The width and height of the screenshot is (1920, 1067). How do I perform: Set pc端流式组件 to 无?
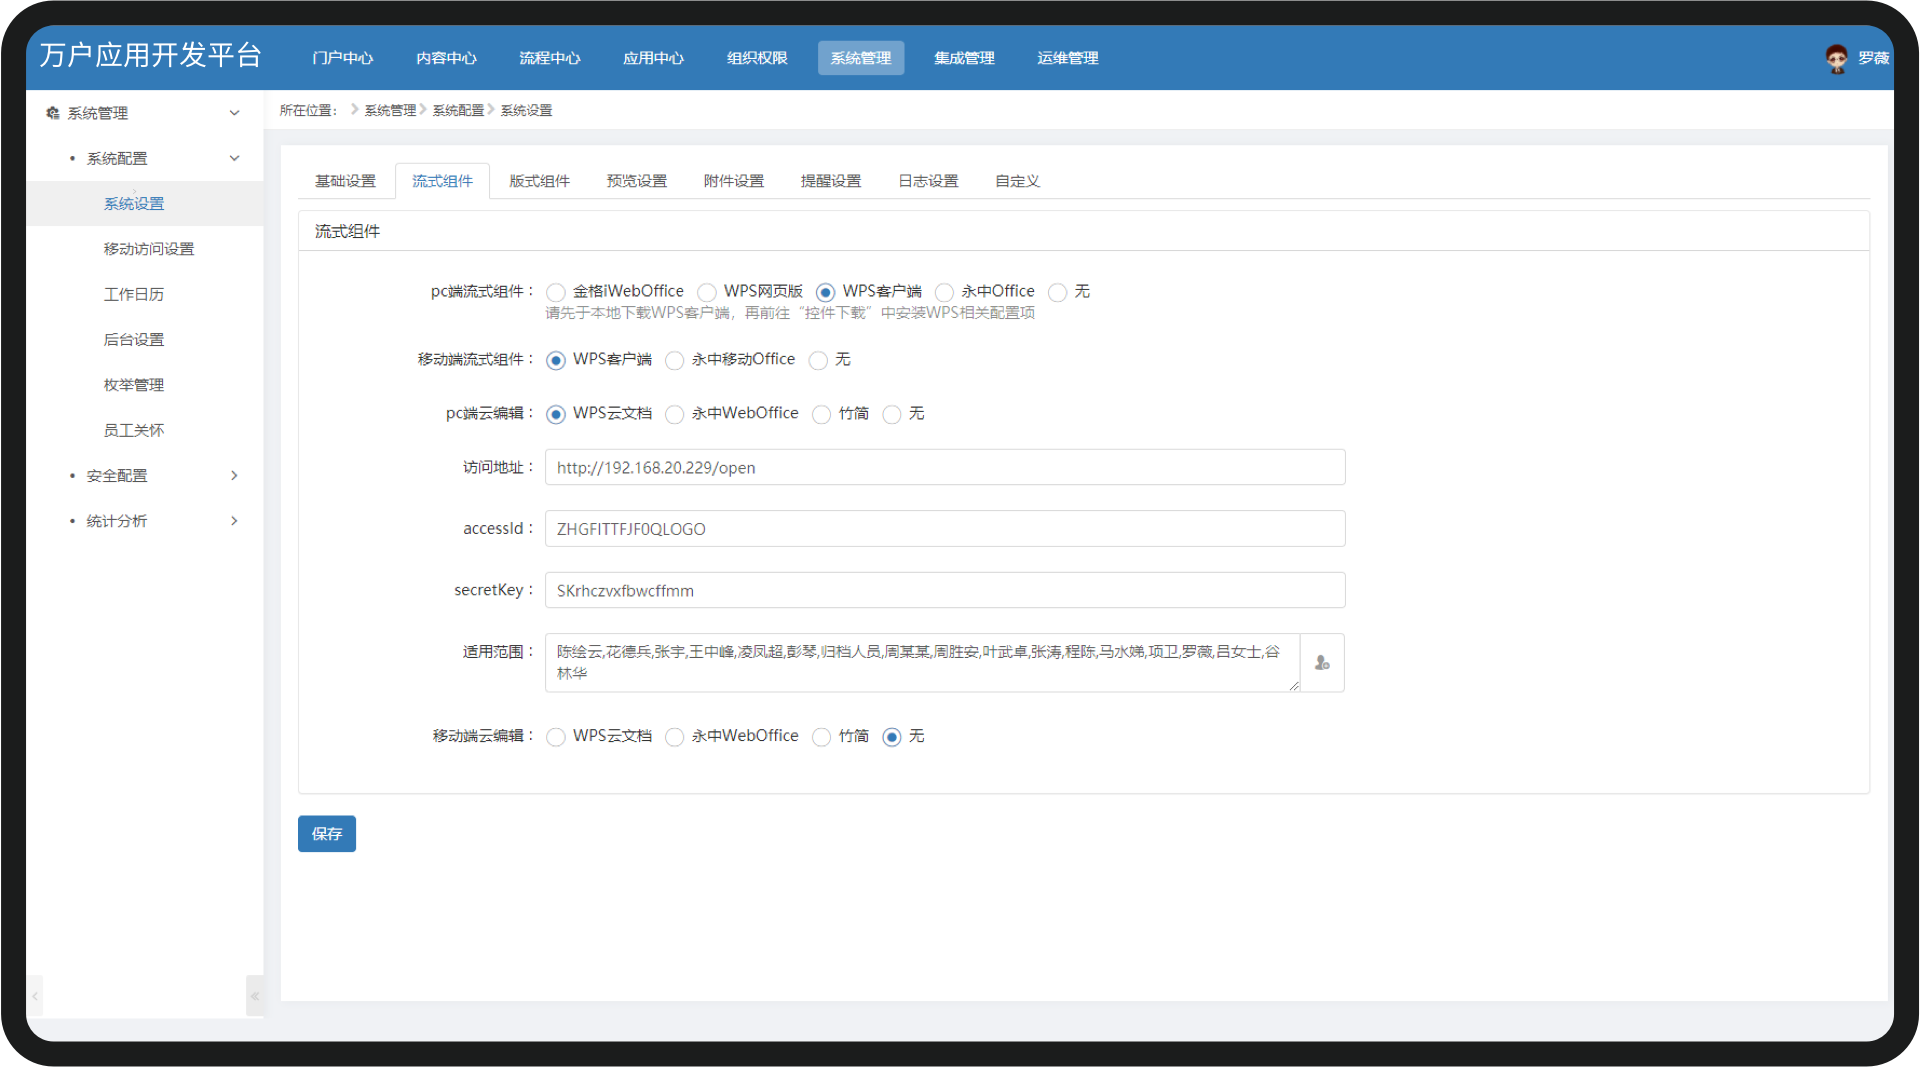1058,292
